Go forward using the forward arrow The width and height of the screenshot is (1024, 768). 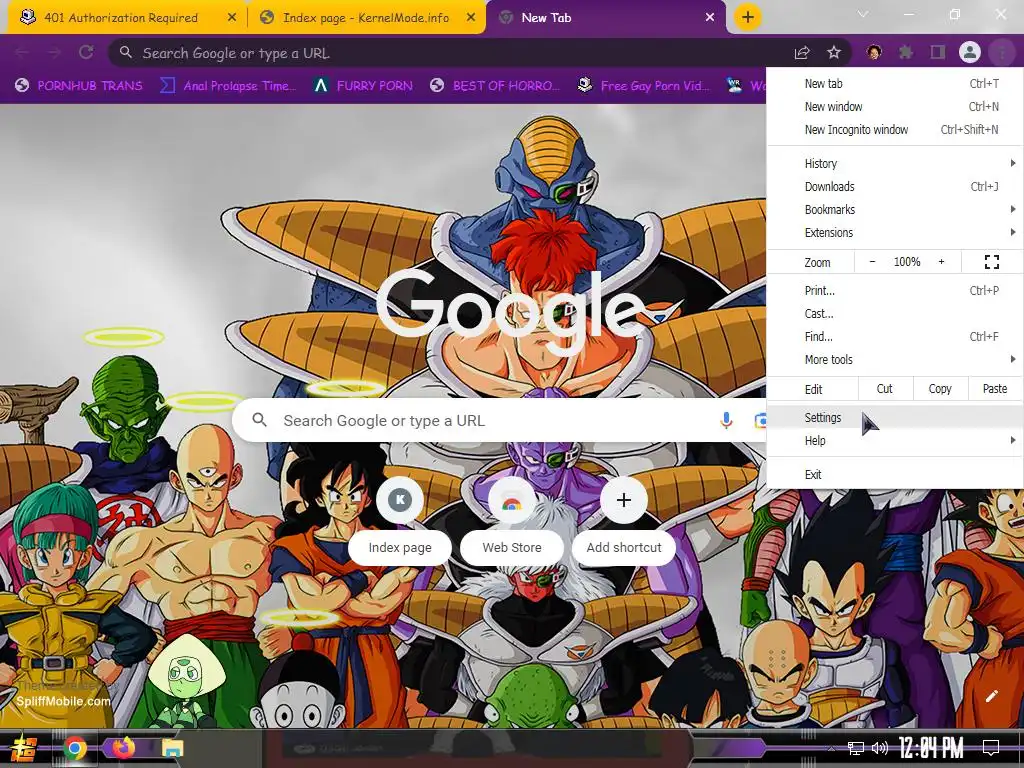tap(54, 52)
